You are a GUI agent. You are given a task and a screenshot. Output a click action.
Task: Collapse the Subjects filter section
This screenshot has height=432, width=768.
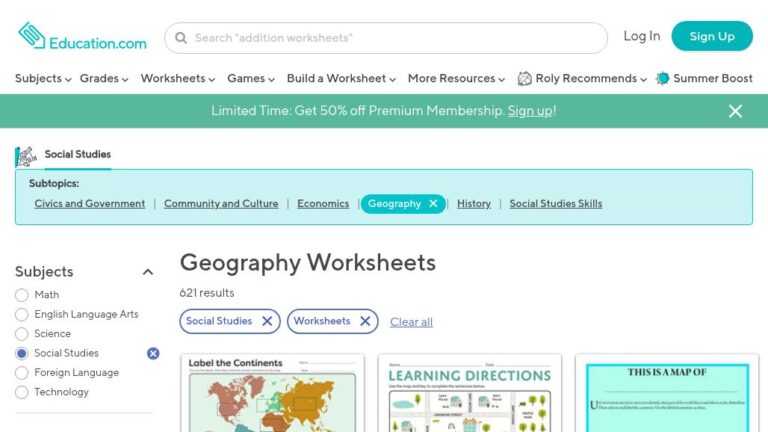click(148, 272)
